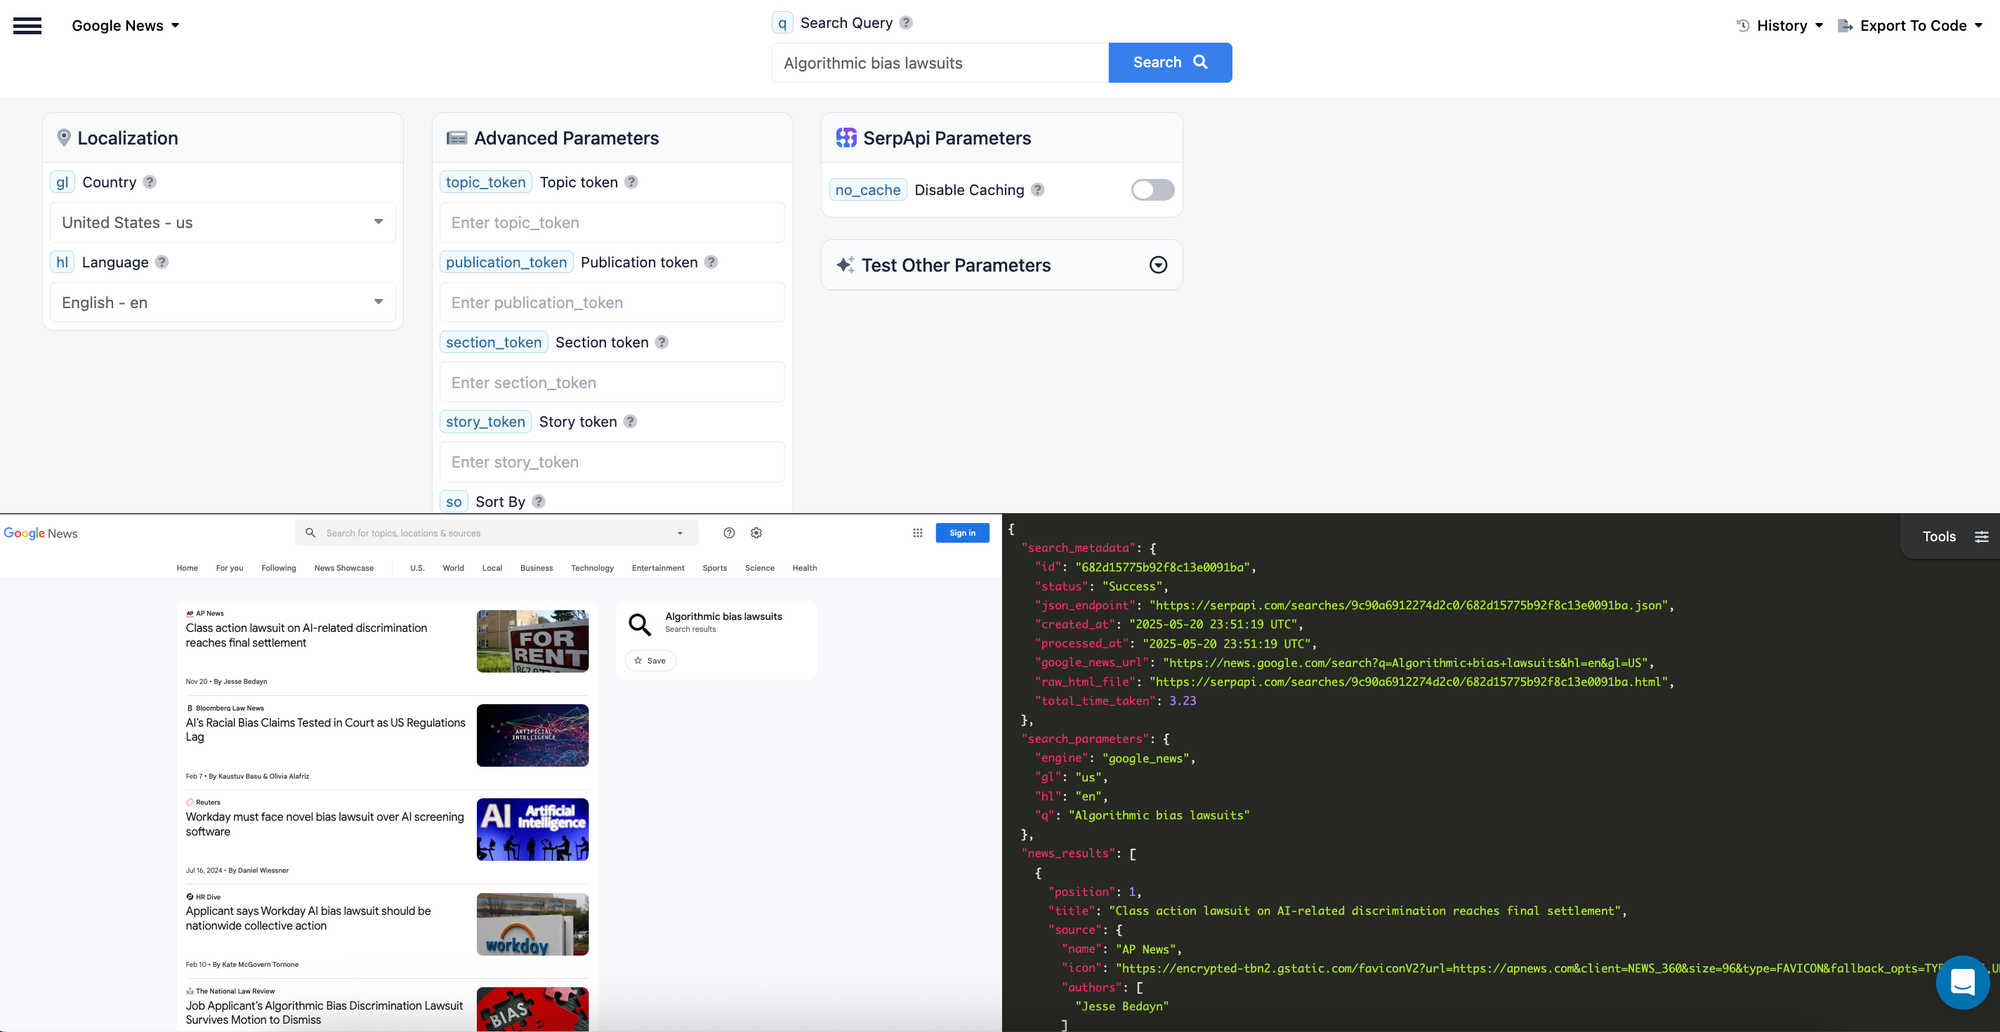Click the Google News search box
The image size is (2000, 1032).
(495, 533)
